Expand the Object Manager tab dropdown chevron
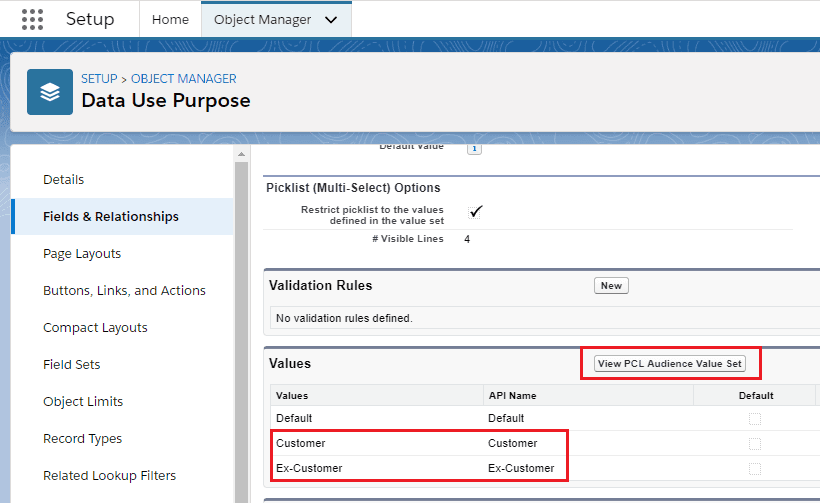Viewport: 821px width, 503px height. click(x=332, y=19)
